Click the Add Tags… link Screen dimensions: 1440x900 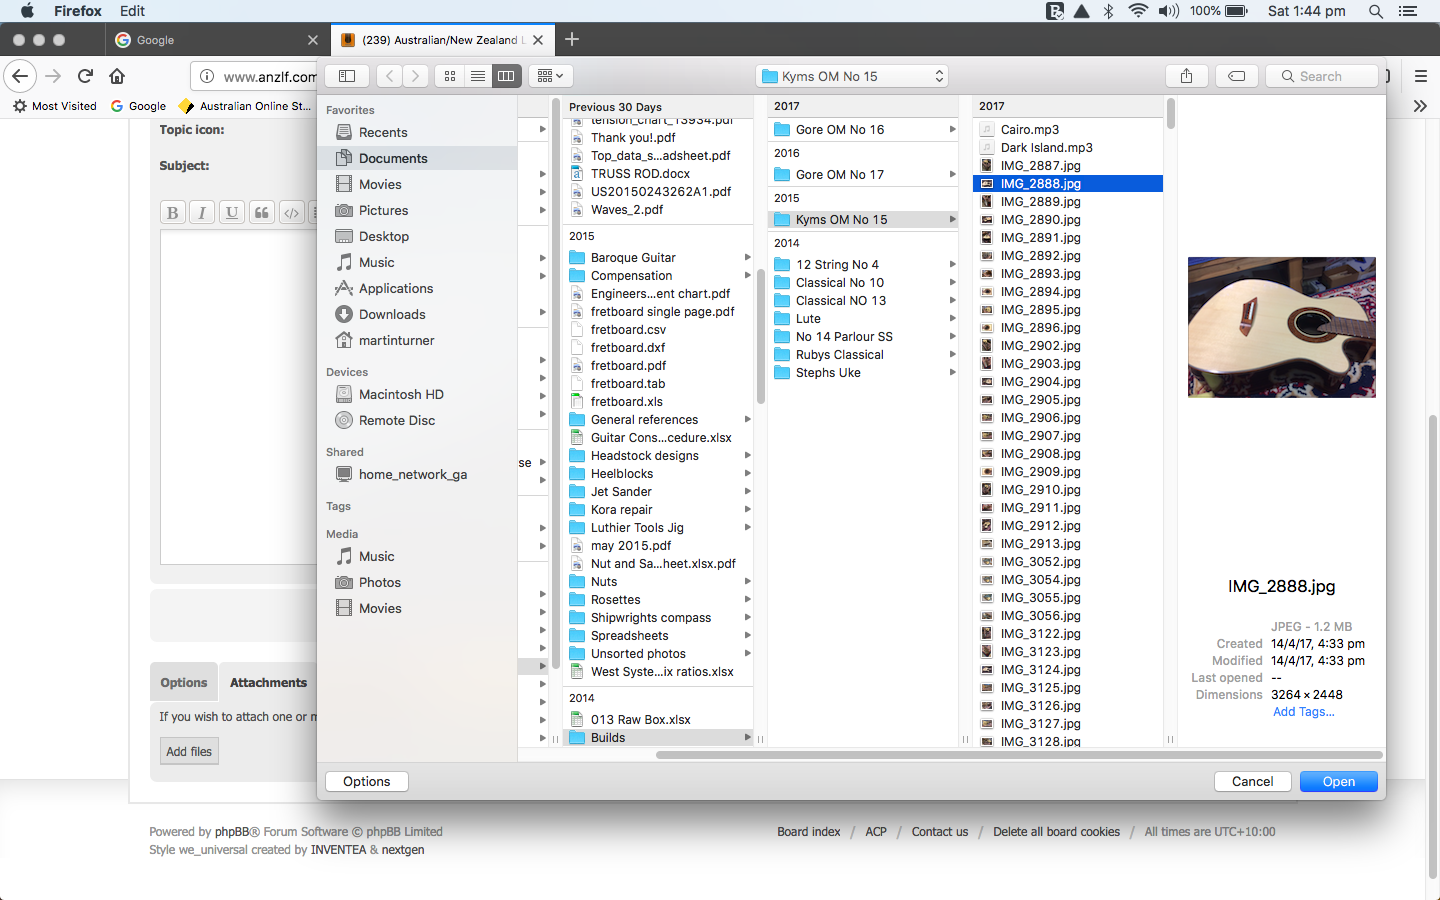pos(1303,712)
